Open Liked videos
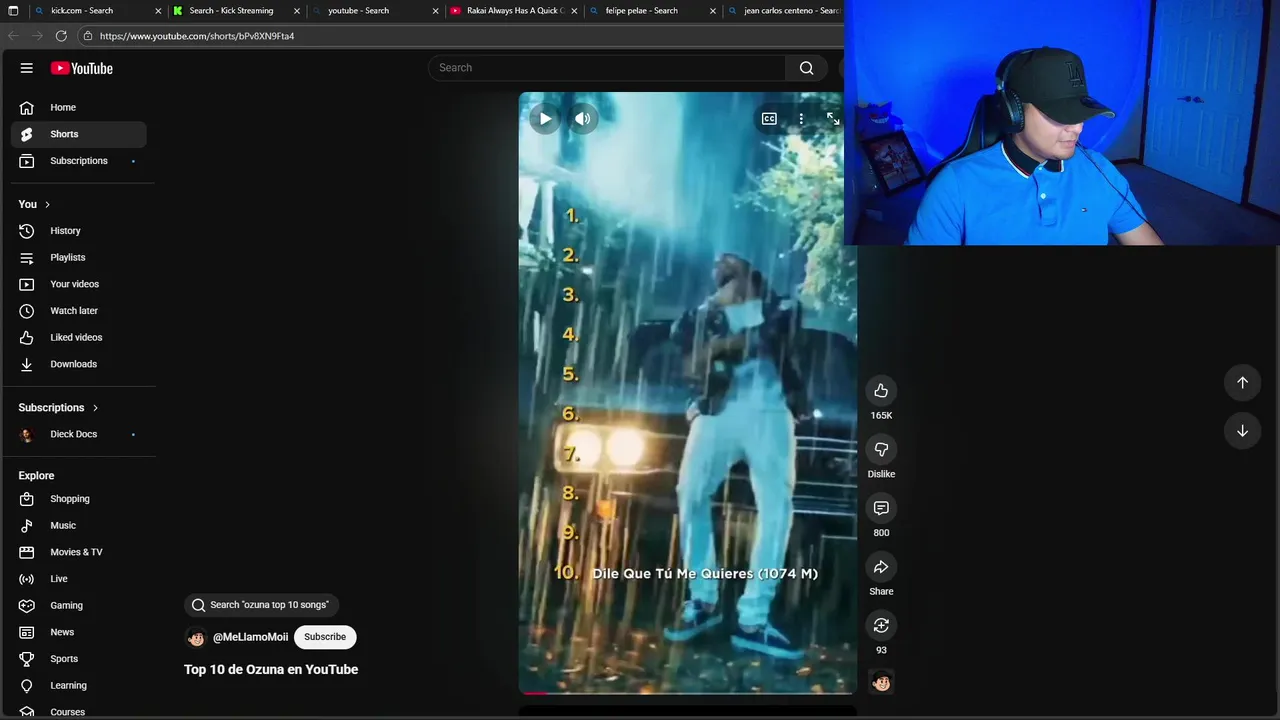 (79, 338)
